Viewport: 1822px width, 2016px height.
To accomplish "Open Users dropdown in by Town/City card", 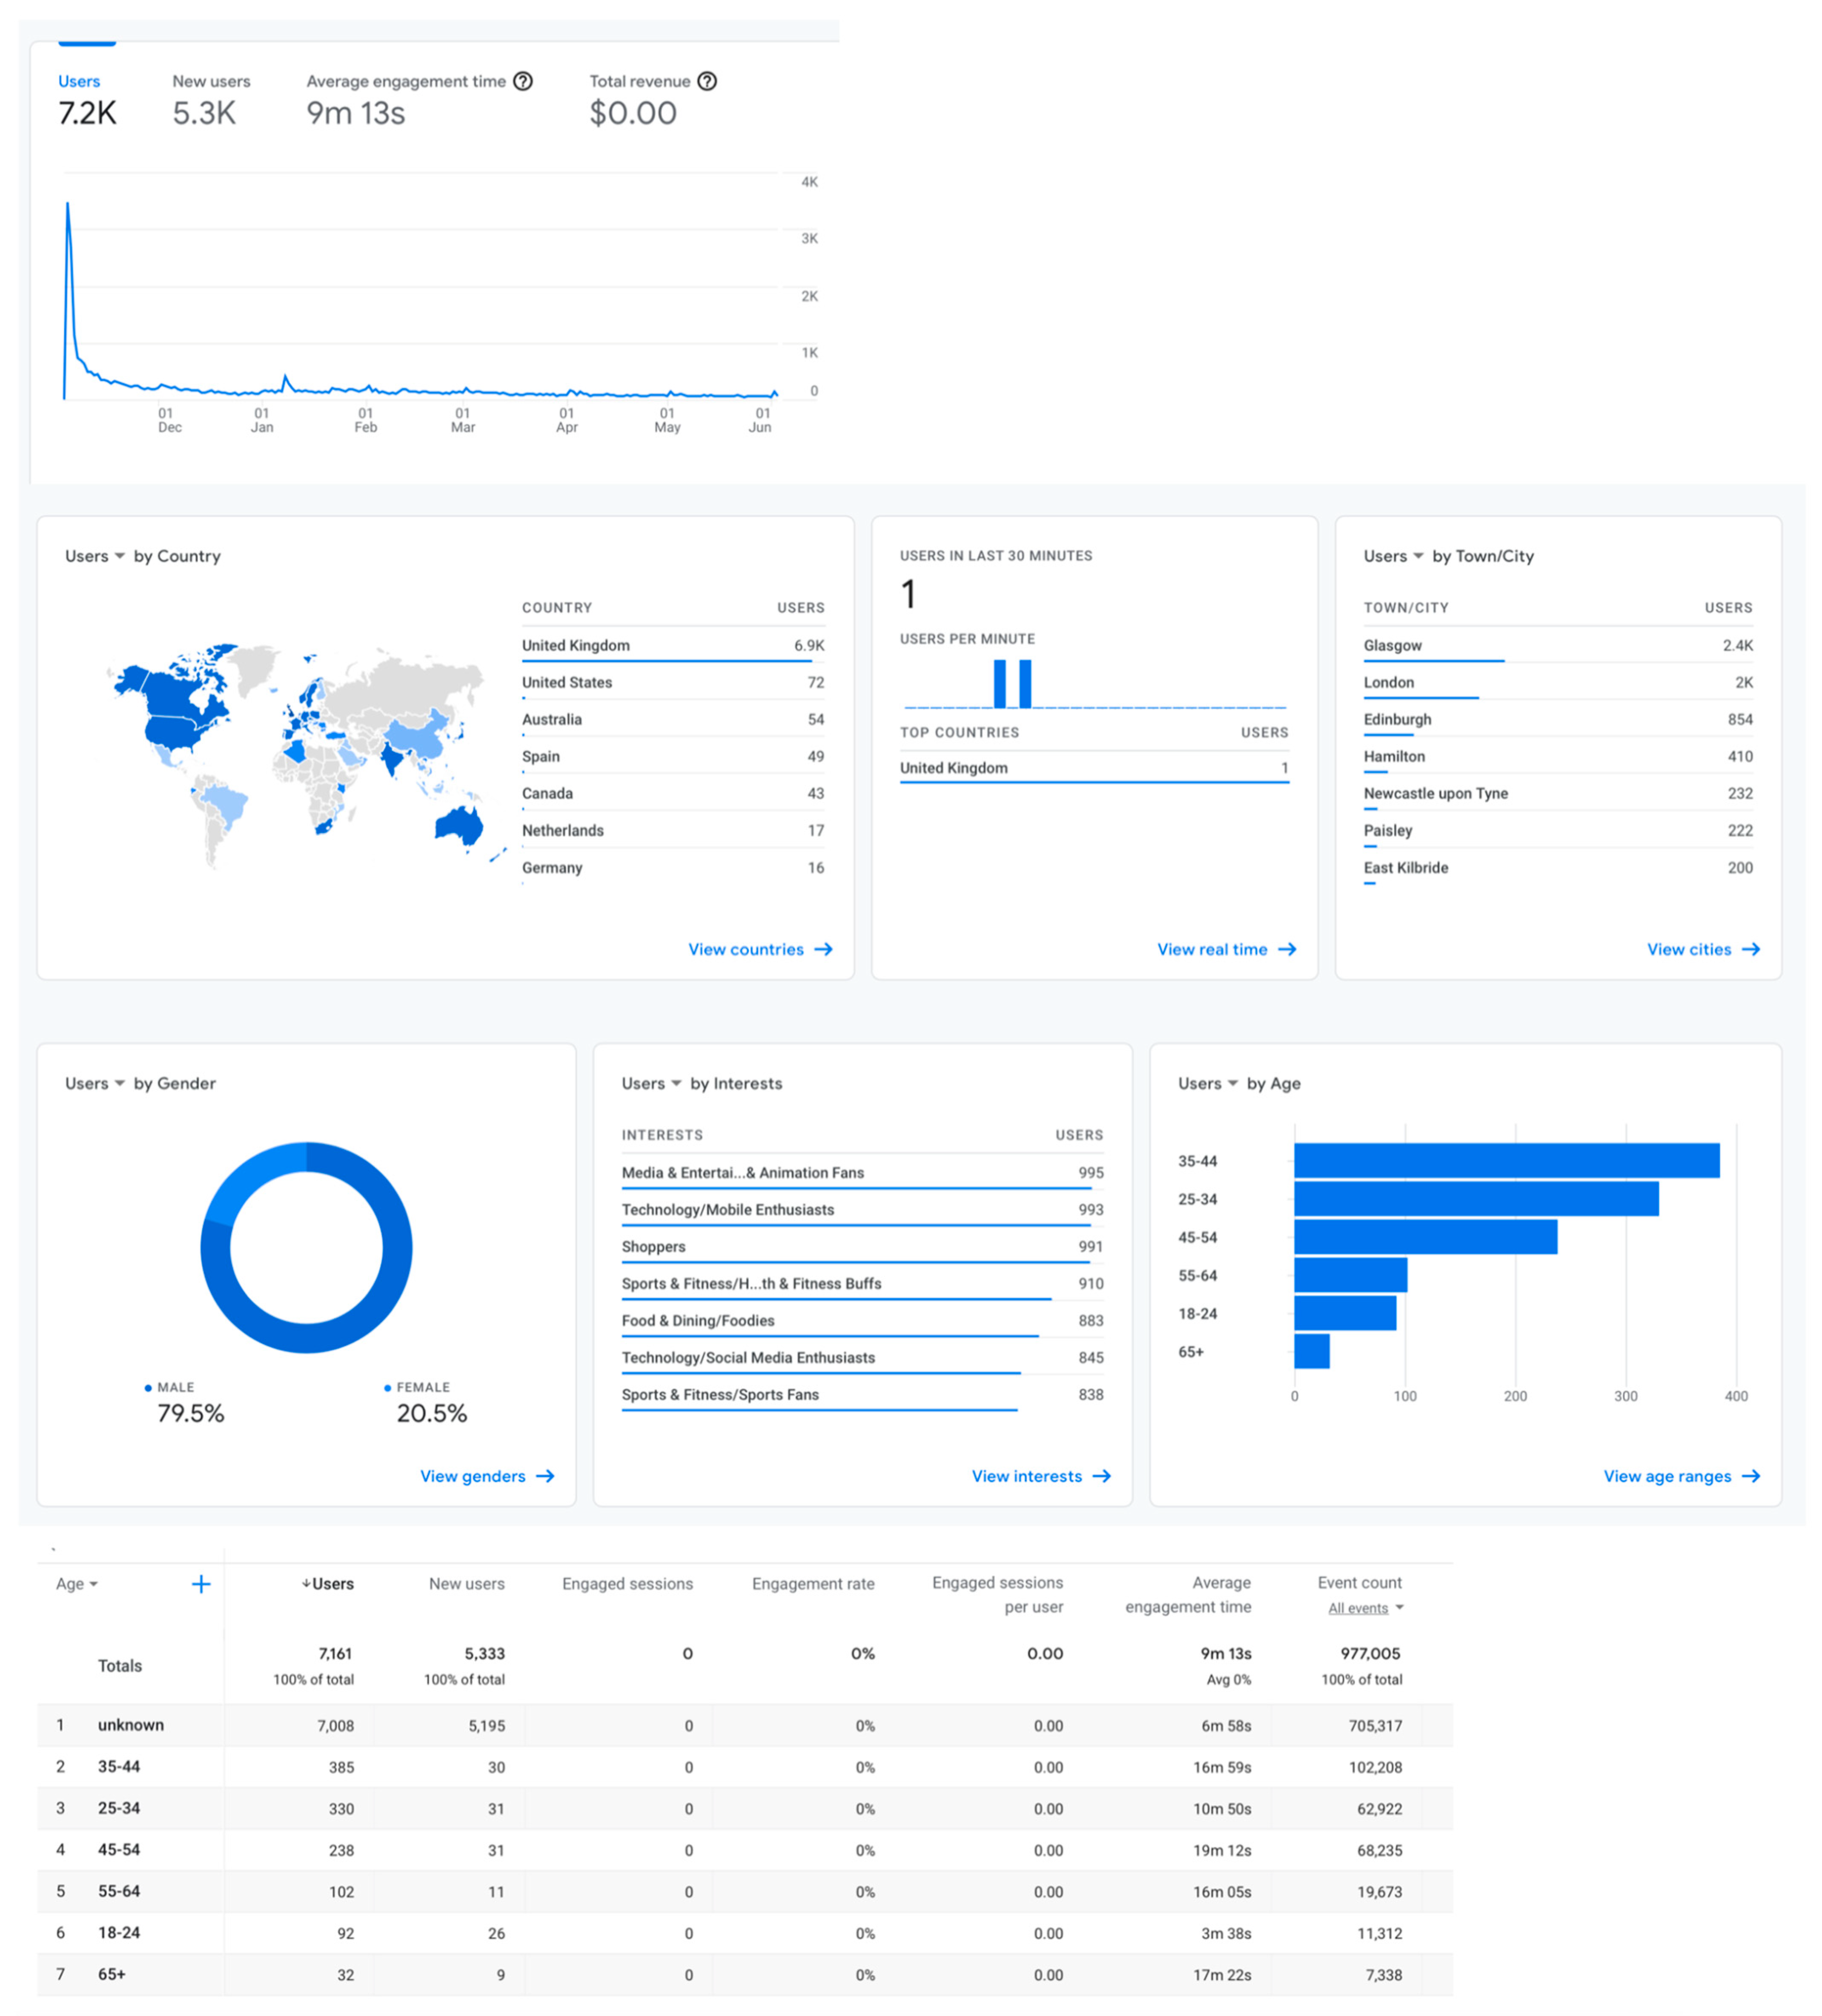I will point(1393,556).
